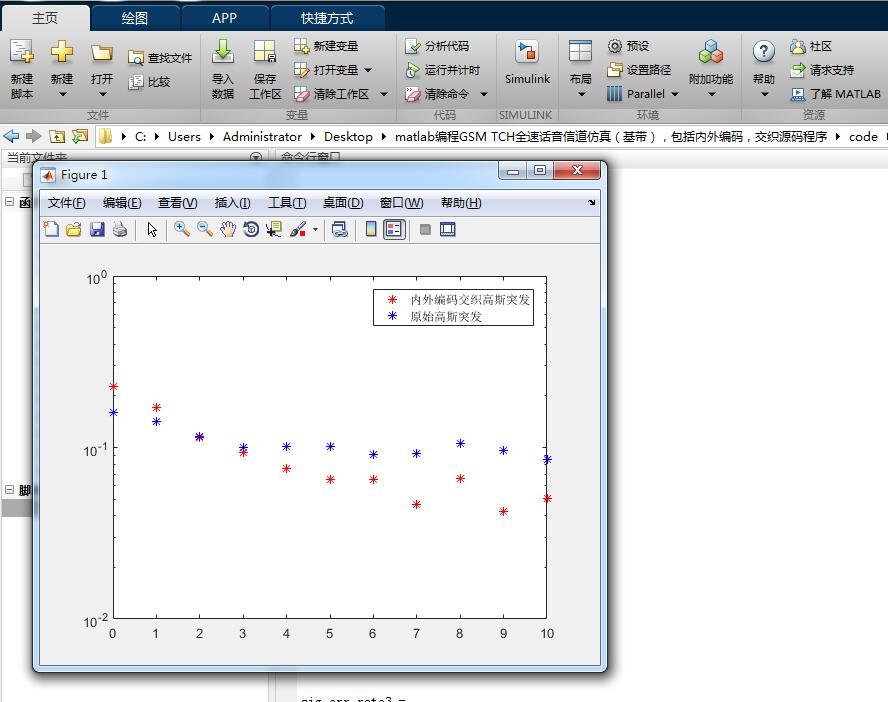888x702 pixels.
Task: Click legend entry 内外编码交织高斯突发
Action: click(470, 299)
